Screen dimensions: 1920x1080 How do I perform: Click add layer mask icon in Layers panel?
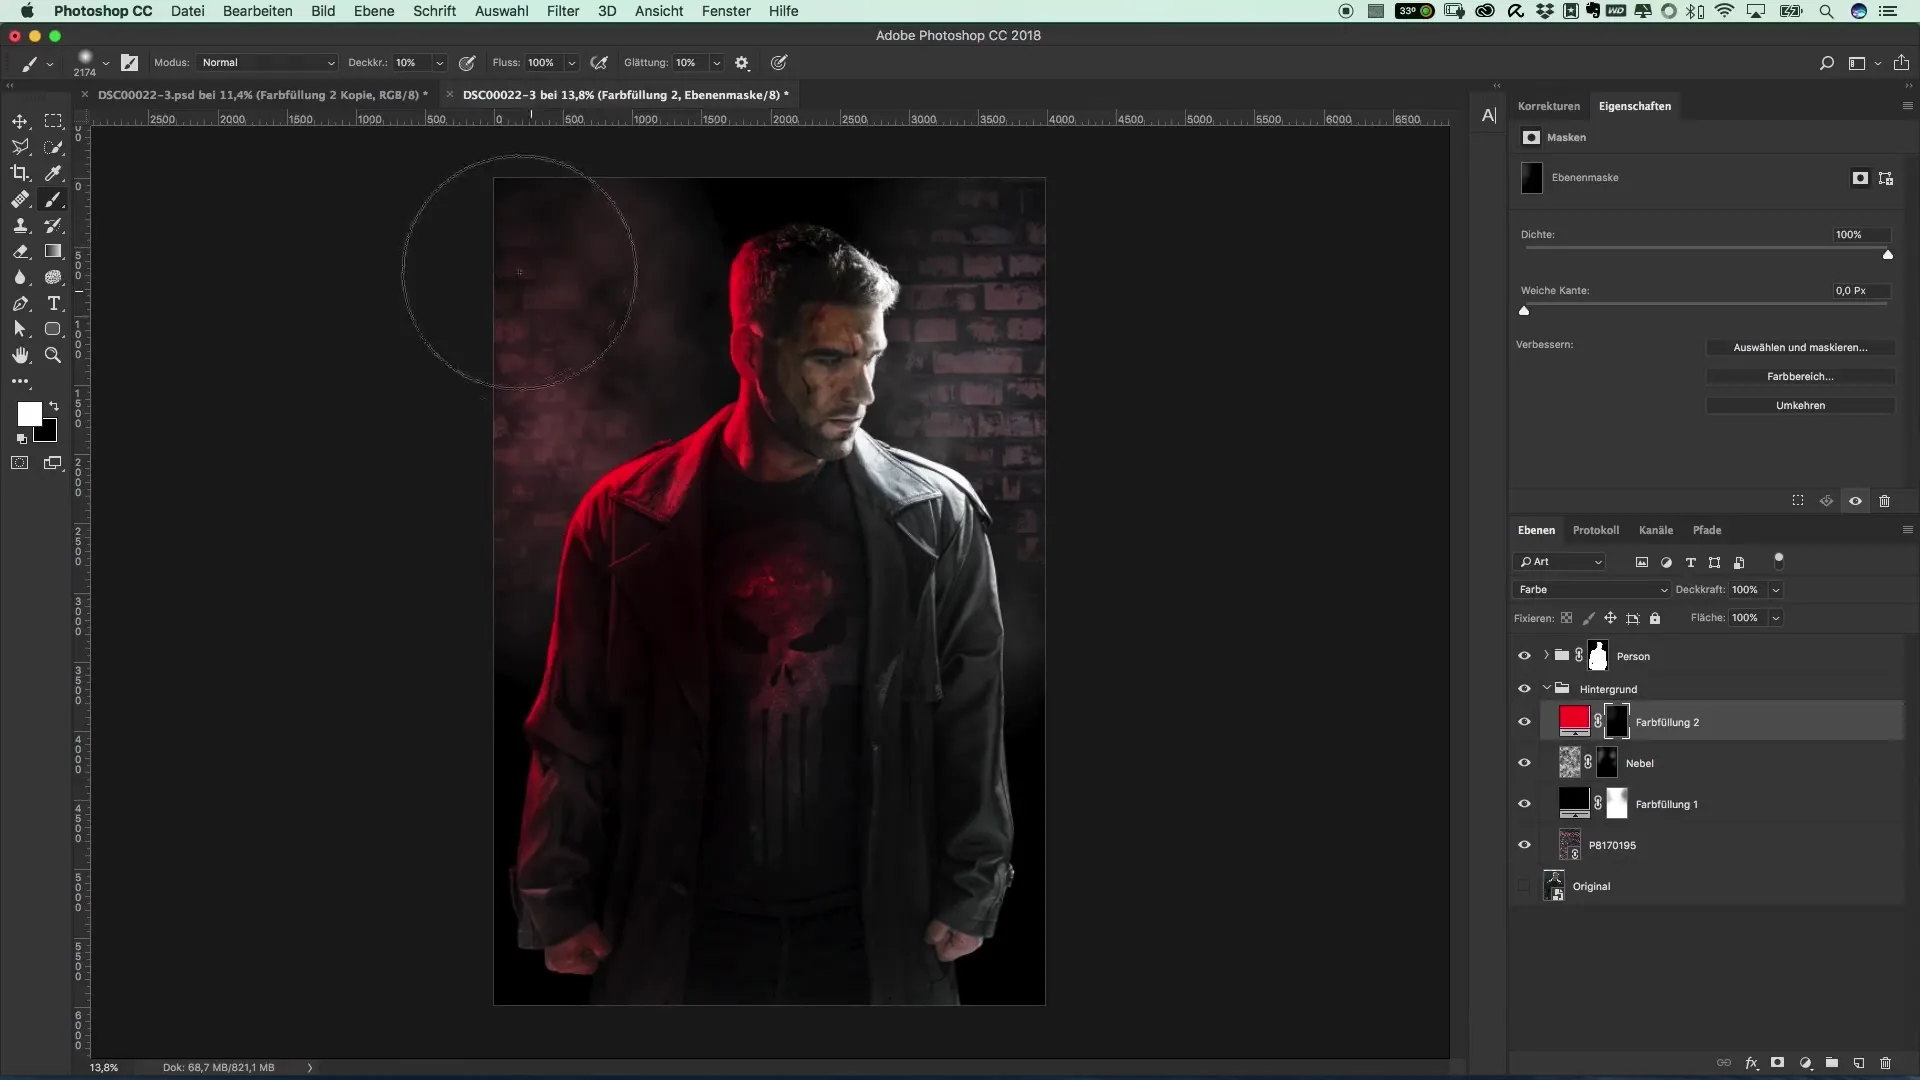pyautogui.click(x=1777, y=1063)
